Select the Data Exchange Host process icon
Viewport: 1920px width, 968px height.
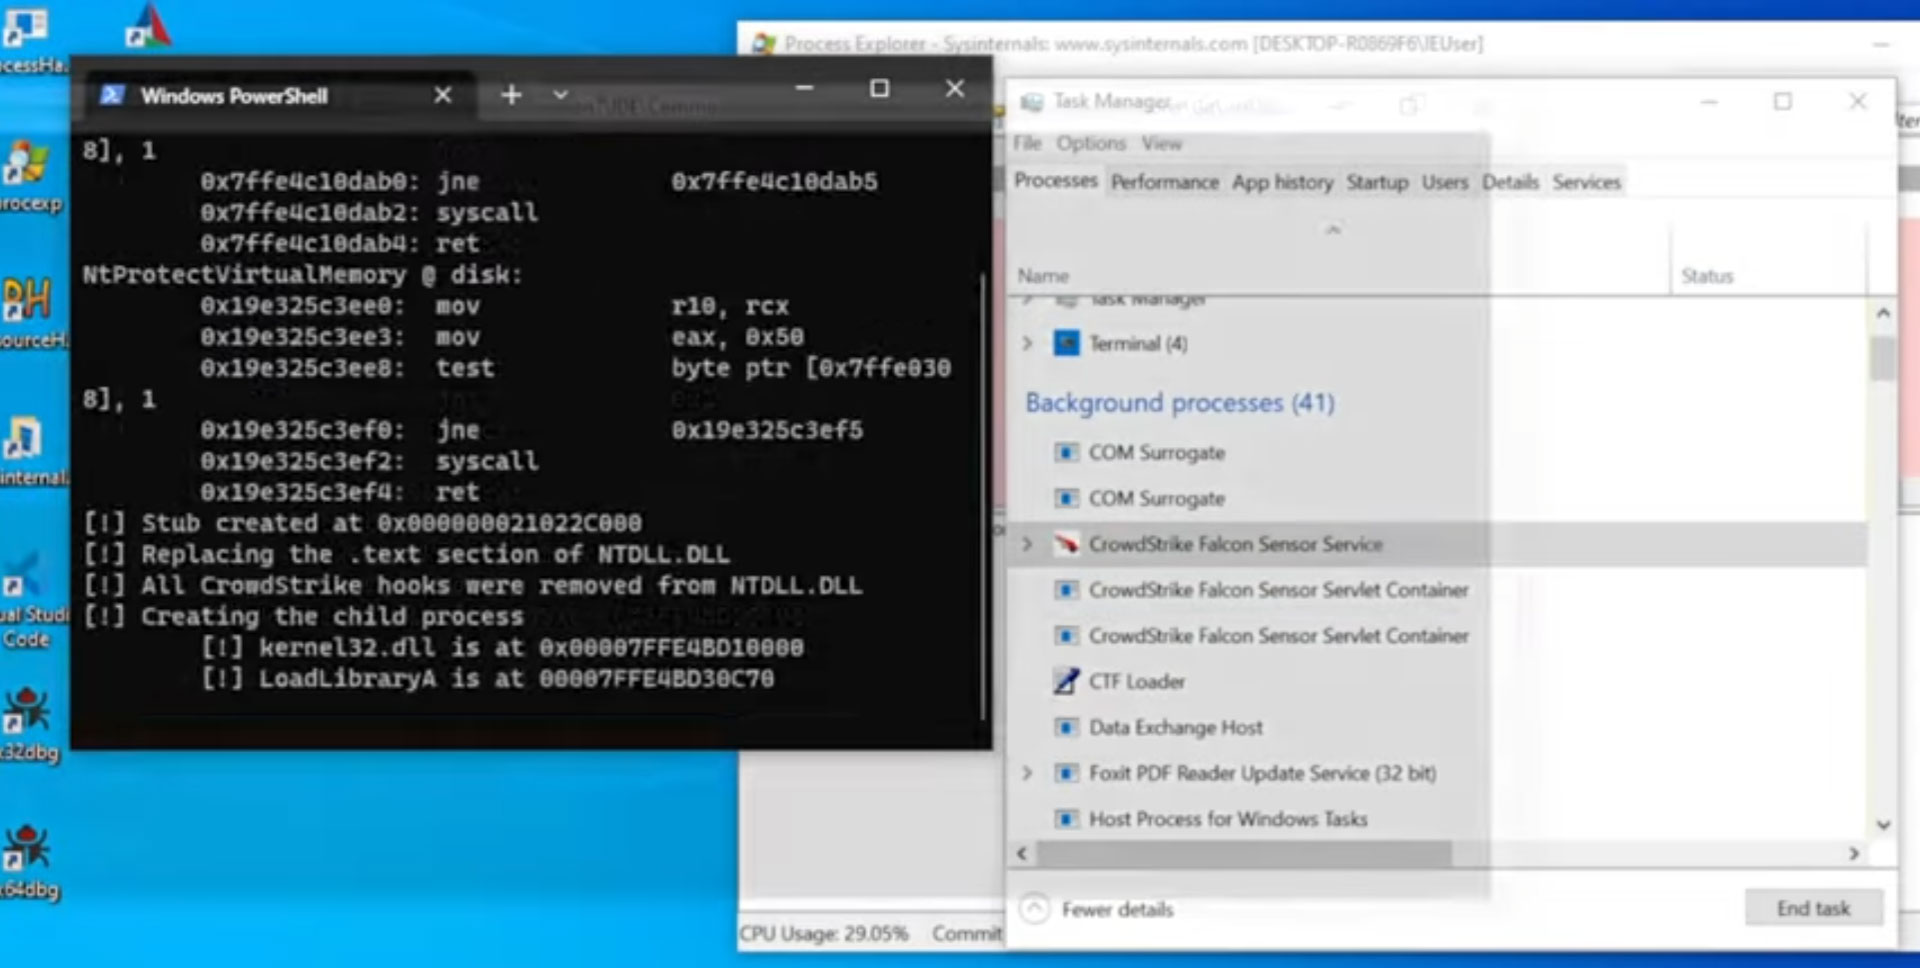[1067, 727]
